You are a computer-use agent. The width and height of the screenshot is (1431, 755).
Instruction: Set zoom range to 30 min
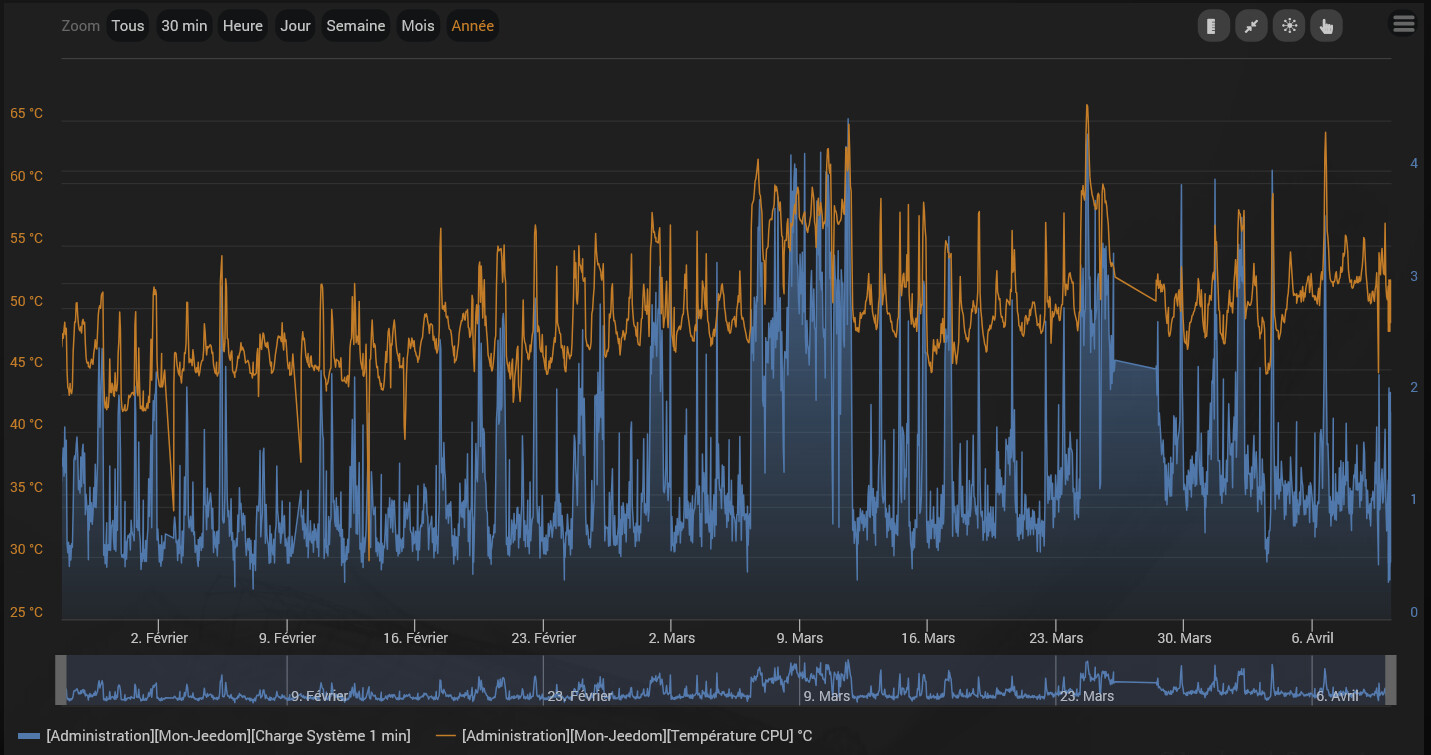[x=184, y=26]
